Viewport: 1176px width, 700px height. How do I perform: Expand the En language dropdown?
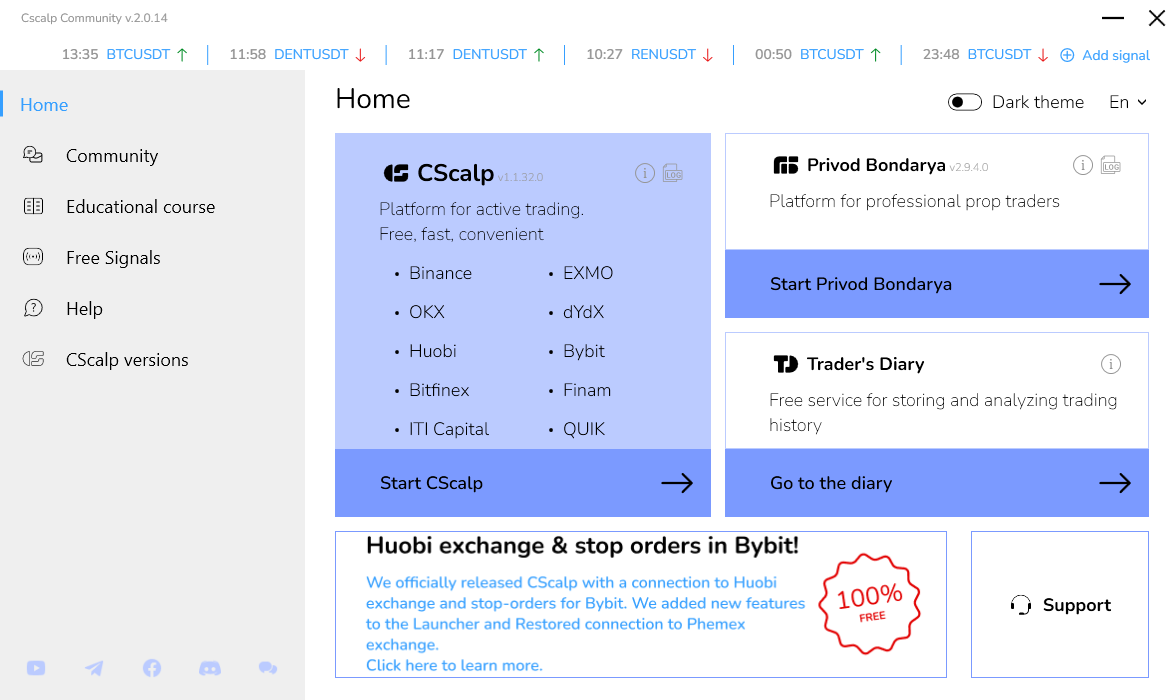click(x=1127, y=102)
